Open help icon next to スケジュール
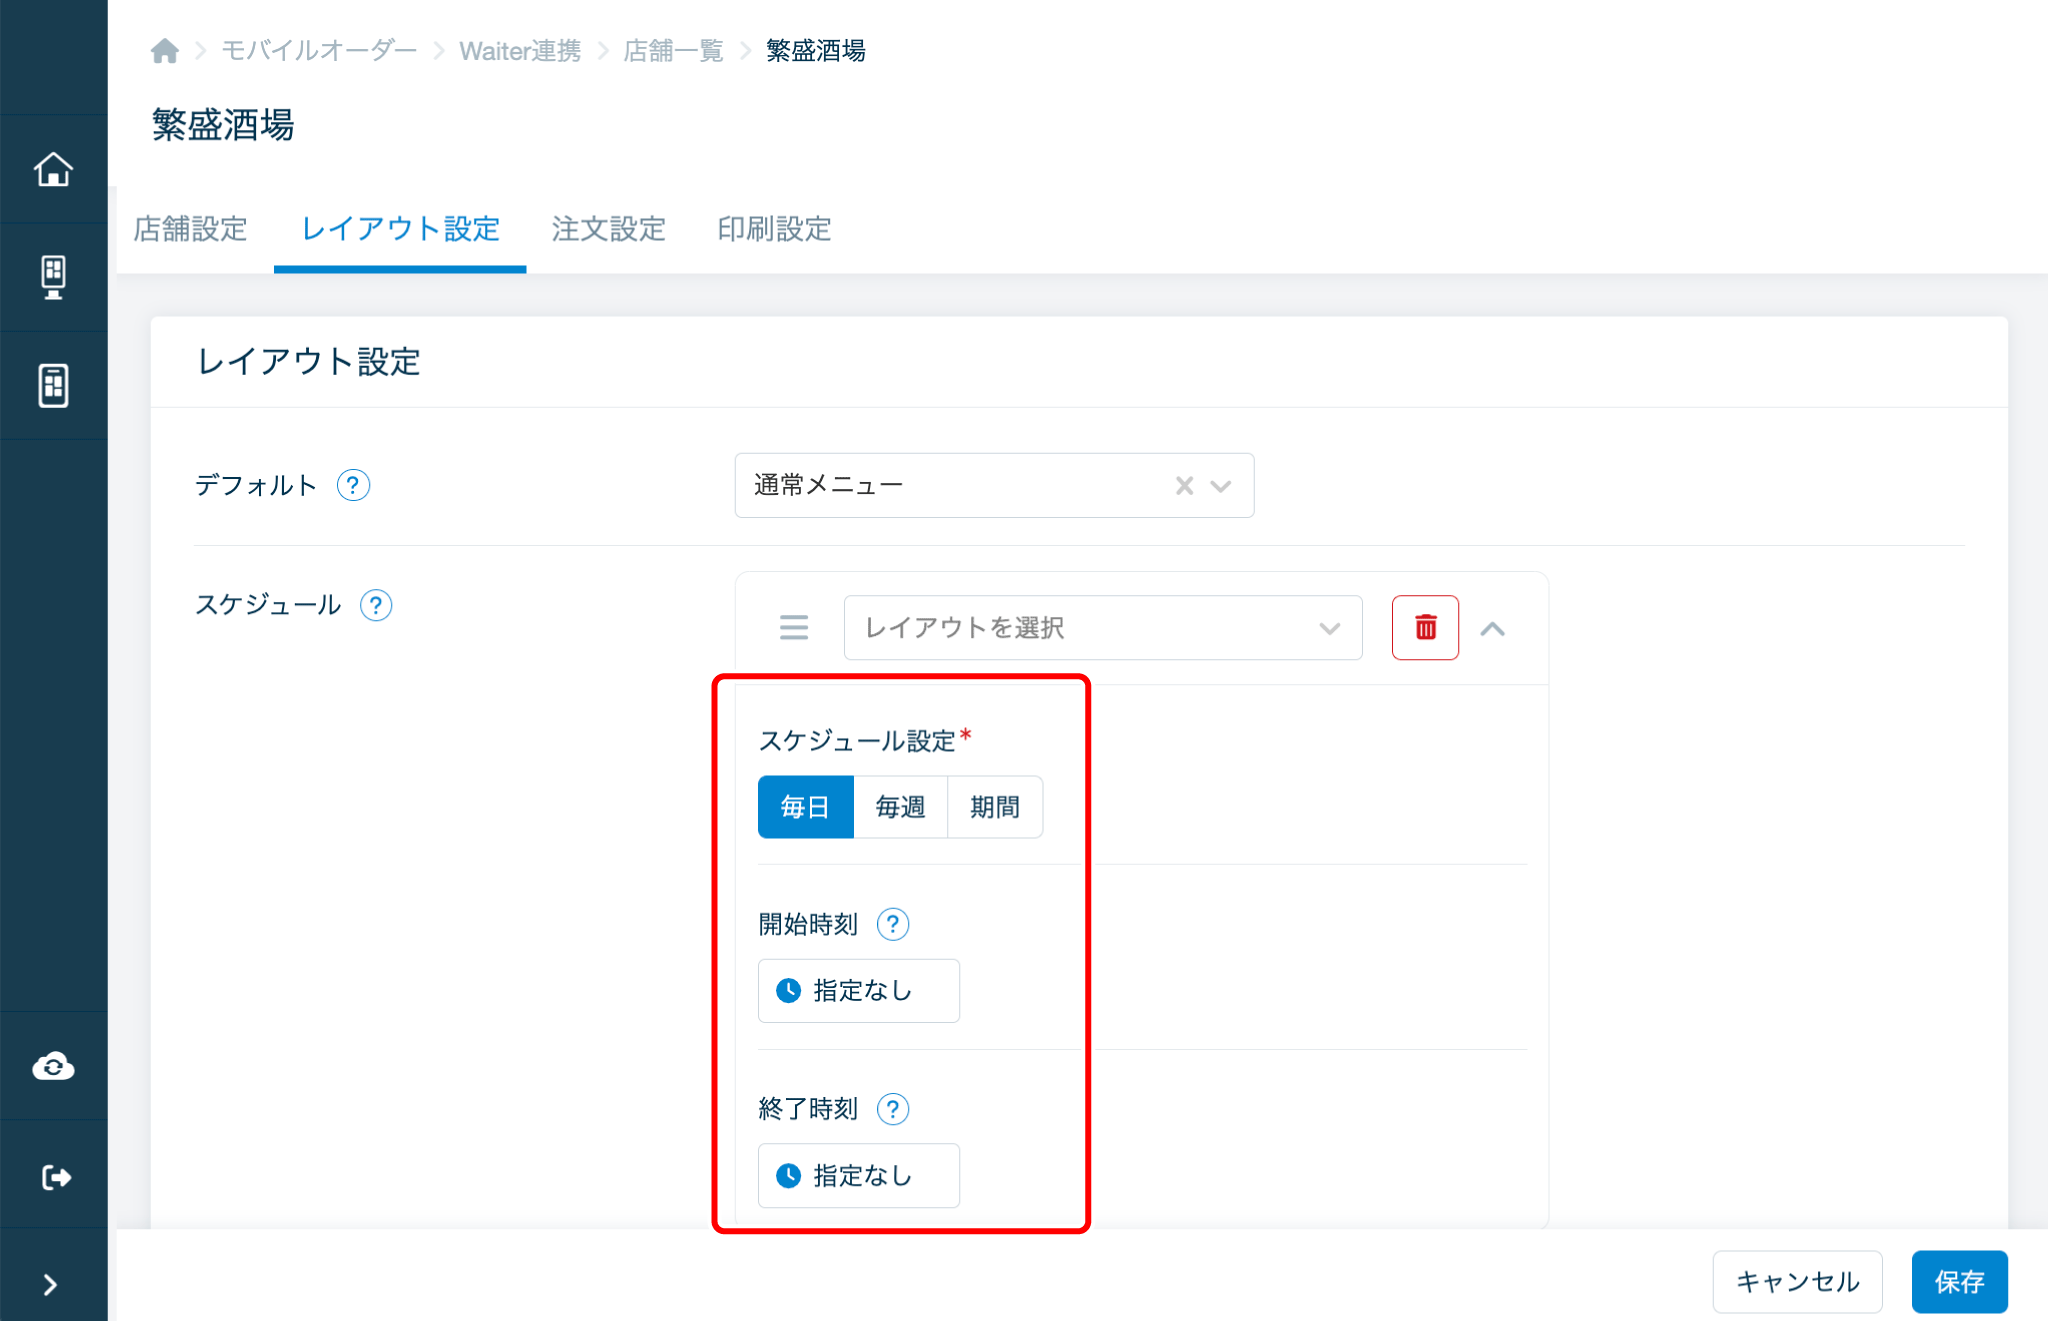 pyautogui.click(x=376, y=605)
